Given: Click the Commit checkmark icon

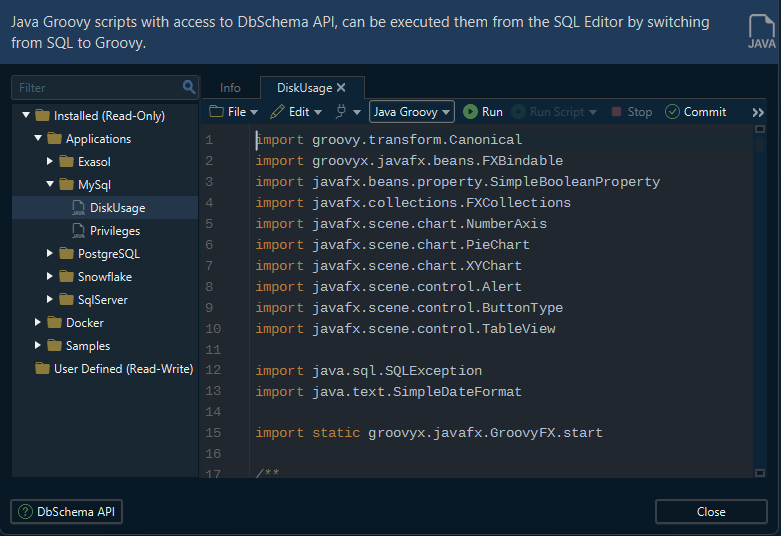Looking at the screenshot, I should [672, 112].
